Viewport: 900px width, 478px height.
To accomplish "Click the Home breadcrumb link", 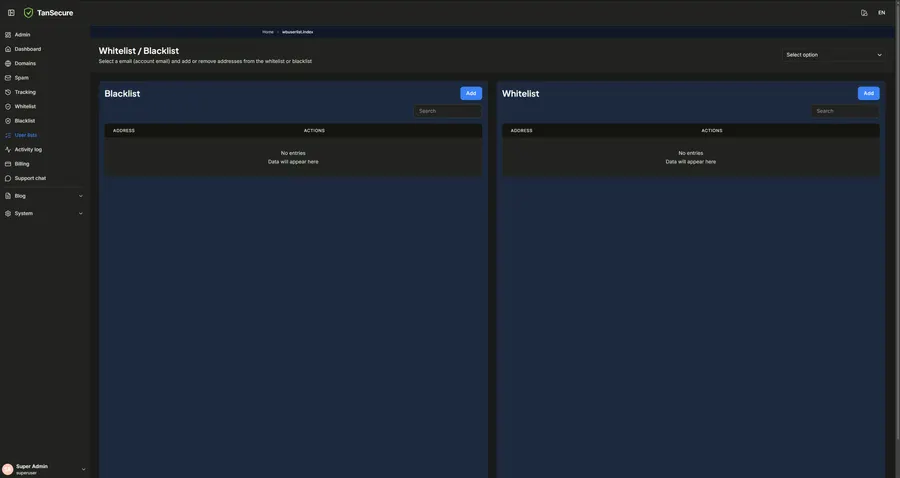I will click(x=268, y=32).
